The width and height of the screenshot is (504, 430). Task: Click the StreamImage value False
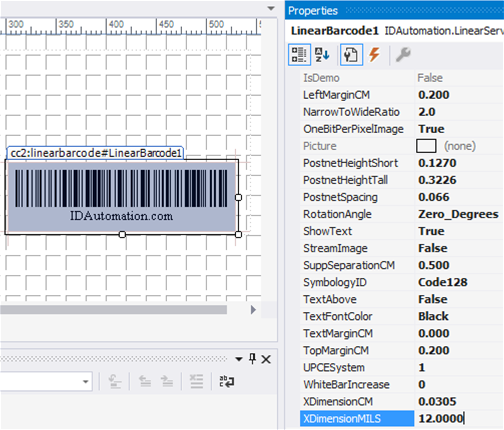tap(433, 248)
